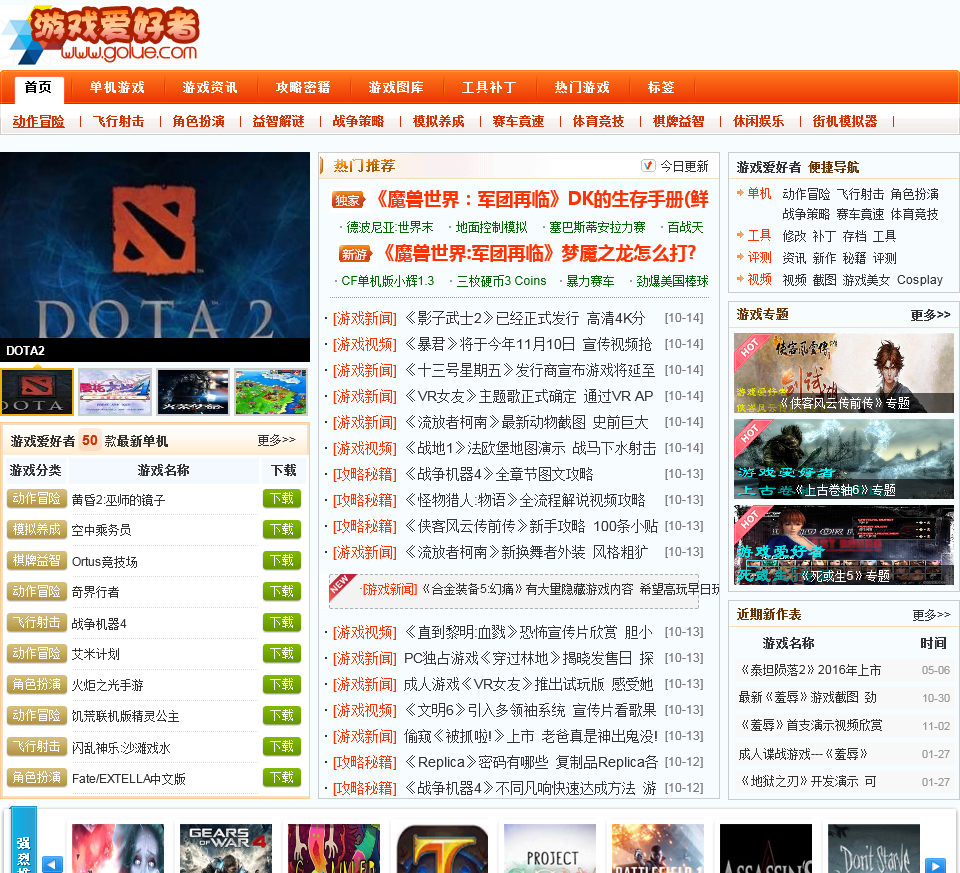Select the third dark slideshow thumbnail
The height and width of the screenshot is (873, 960).
(x=193, y=392)
